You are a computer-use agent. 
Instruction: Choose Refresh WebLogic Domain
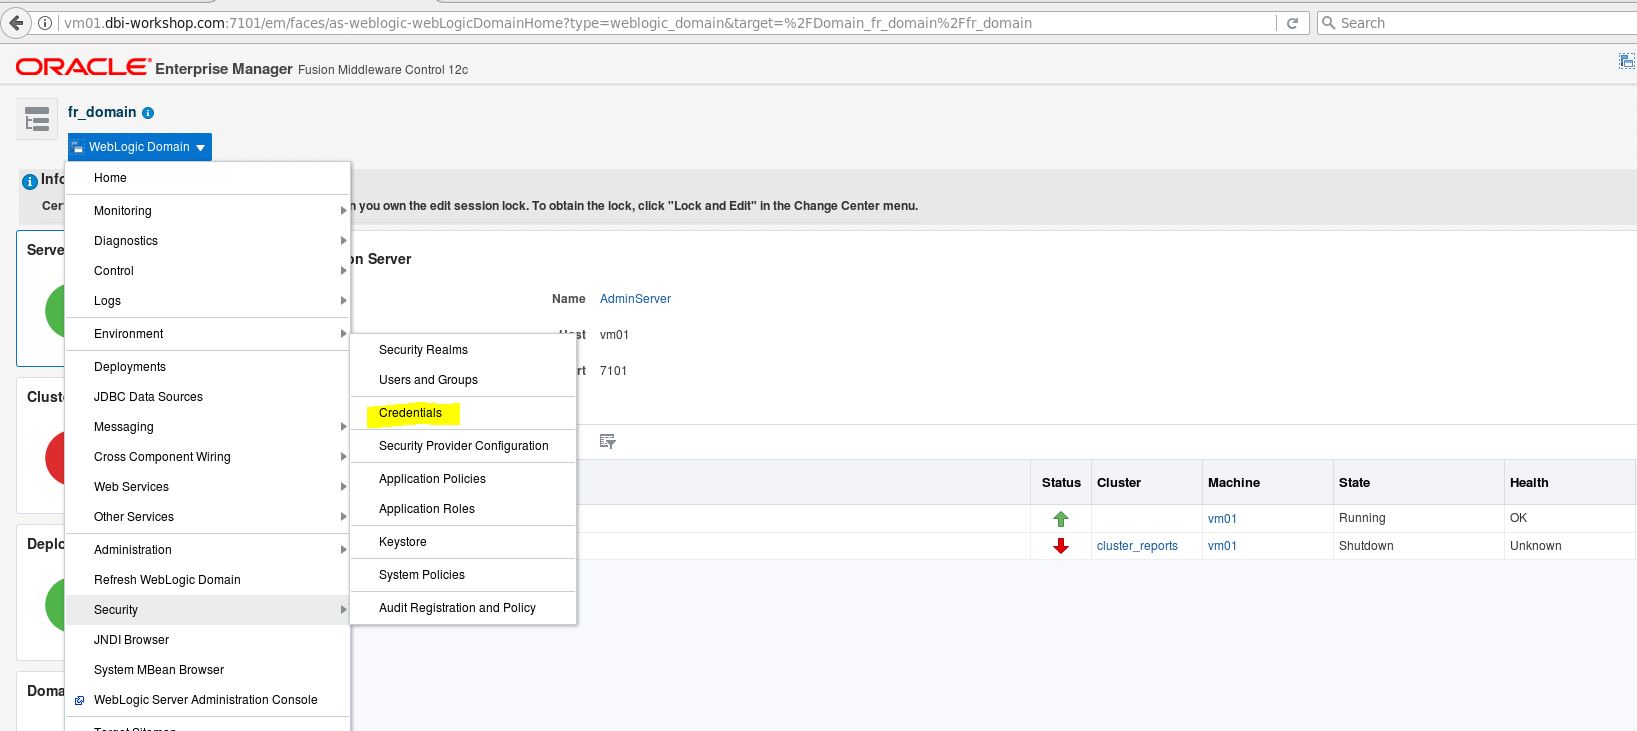(208, 580)
